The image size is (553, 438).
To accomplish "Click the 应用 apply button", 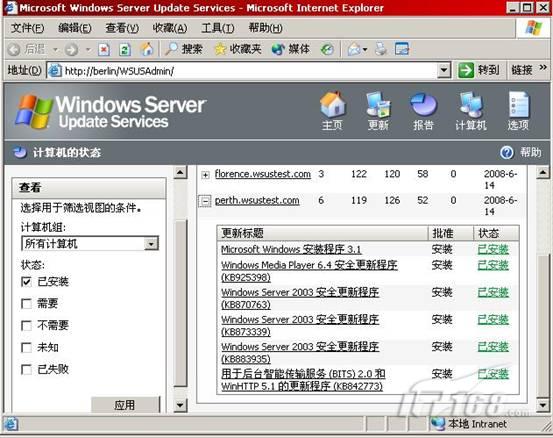I will (x=125, y=405).
